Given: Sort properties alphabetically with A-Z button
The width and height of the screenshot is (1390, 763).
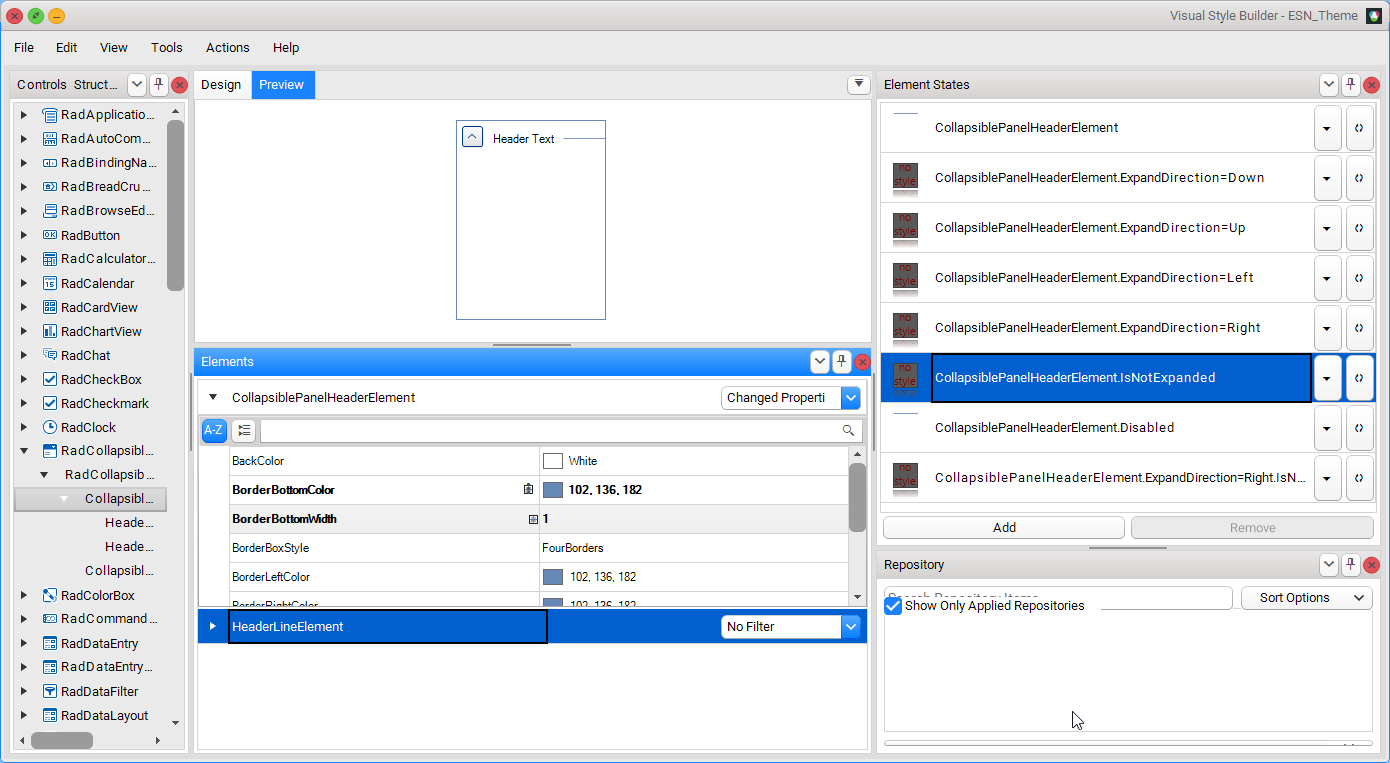Looking at the screenshot, I should pos(214,430).
